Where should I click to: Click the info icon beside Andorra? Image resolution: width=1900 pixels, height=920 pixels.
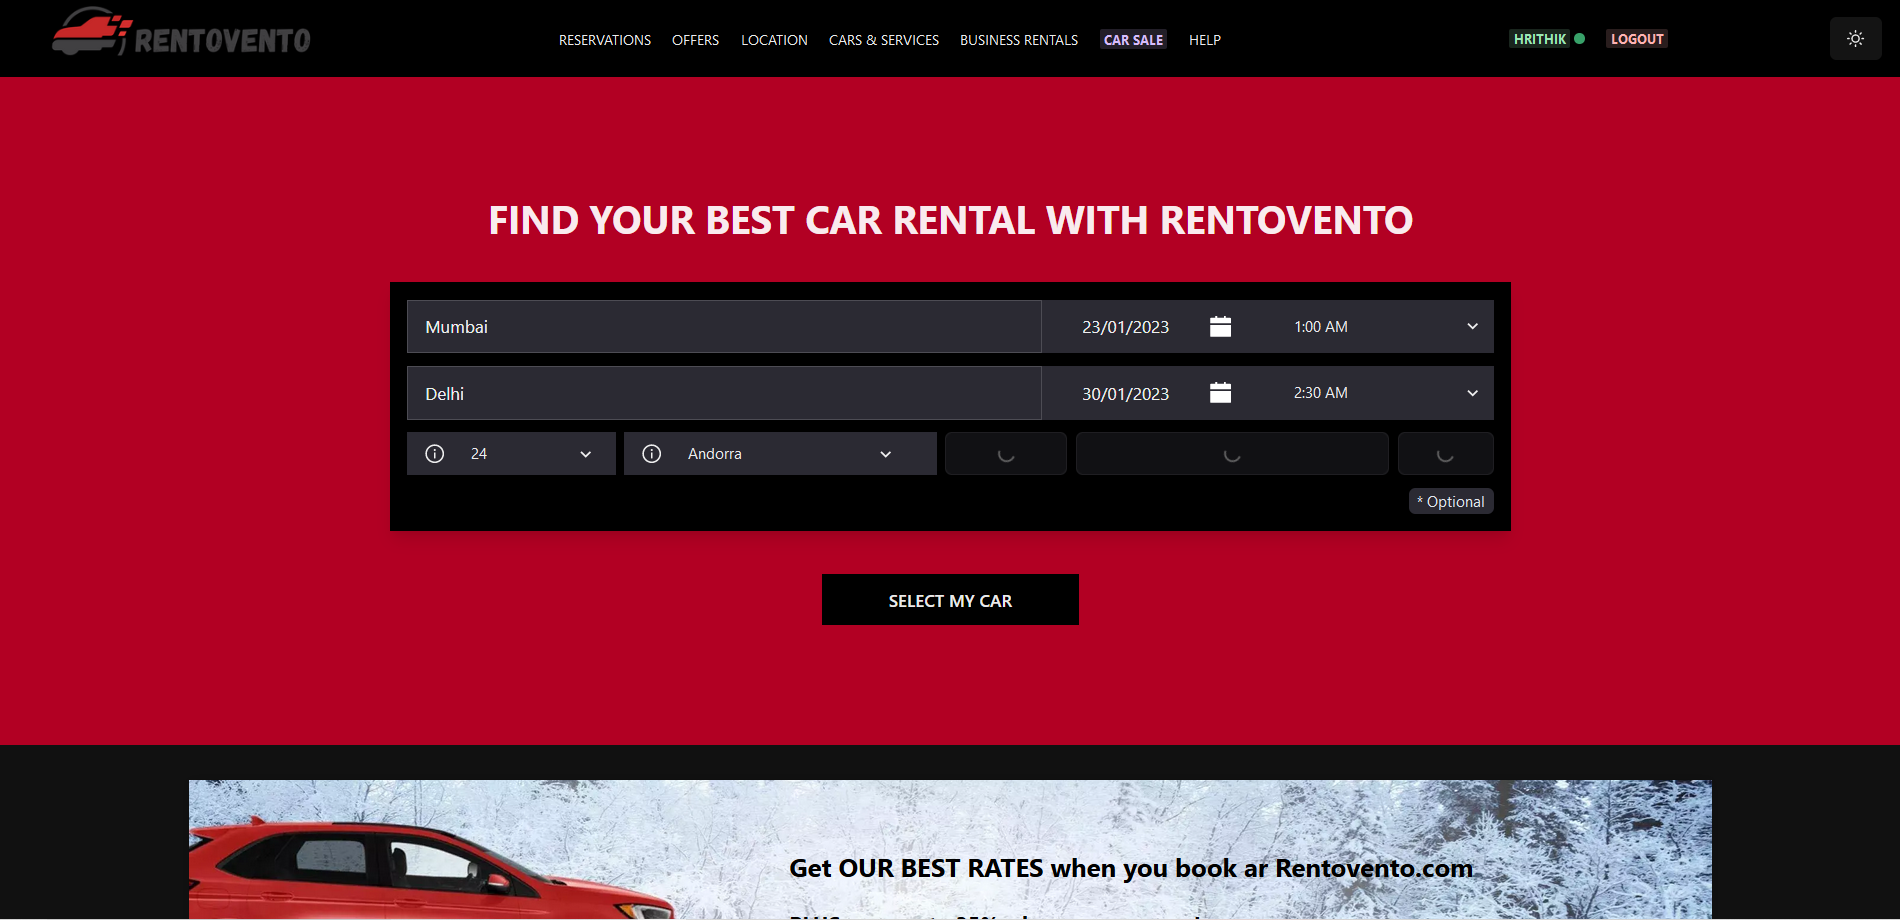652,454
